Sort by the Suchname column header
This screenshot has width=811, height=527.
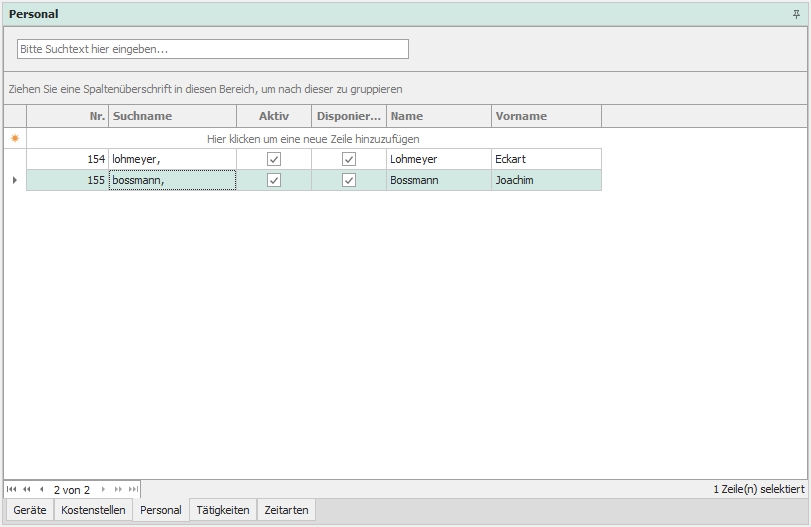pyautogui.click(x=172, y=116)
